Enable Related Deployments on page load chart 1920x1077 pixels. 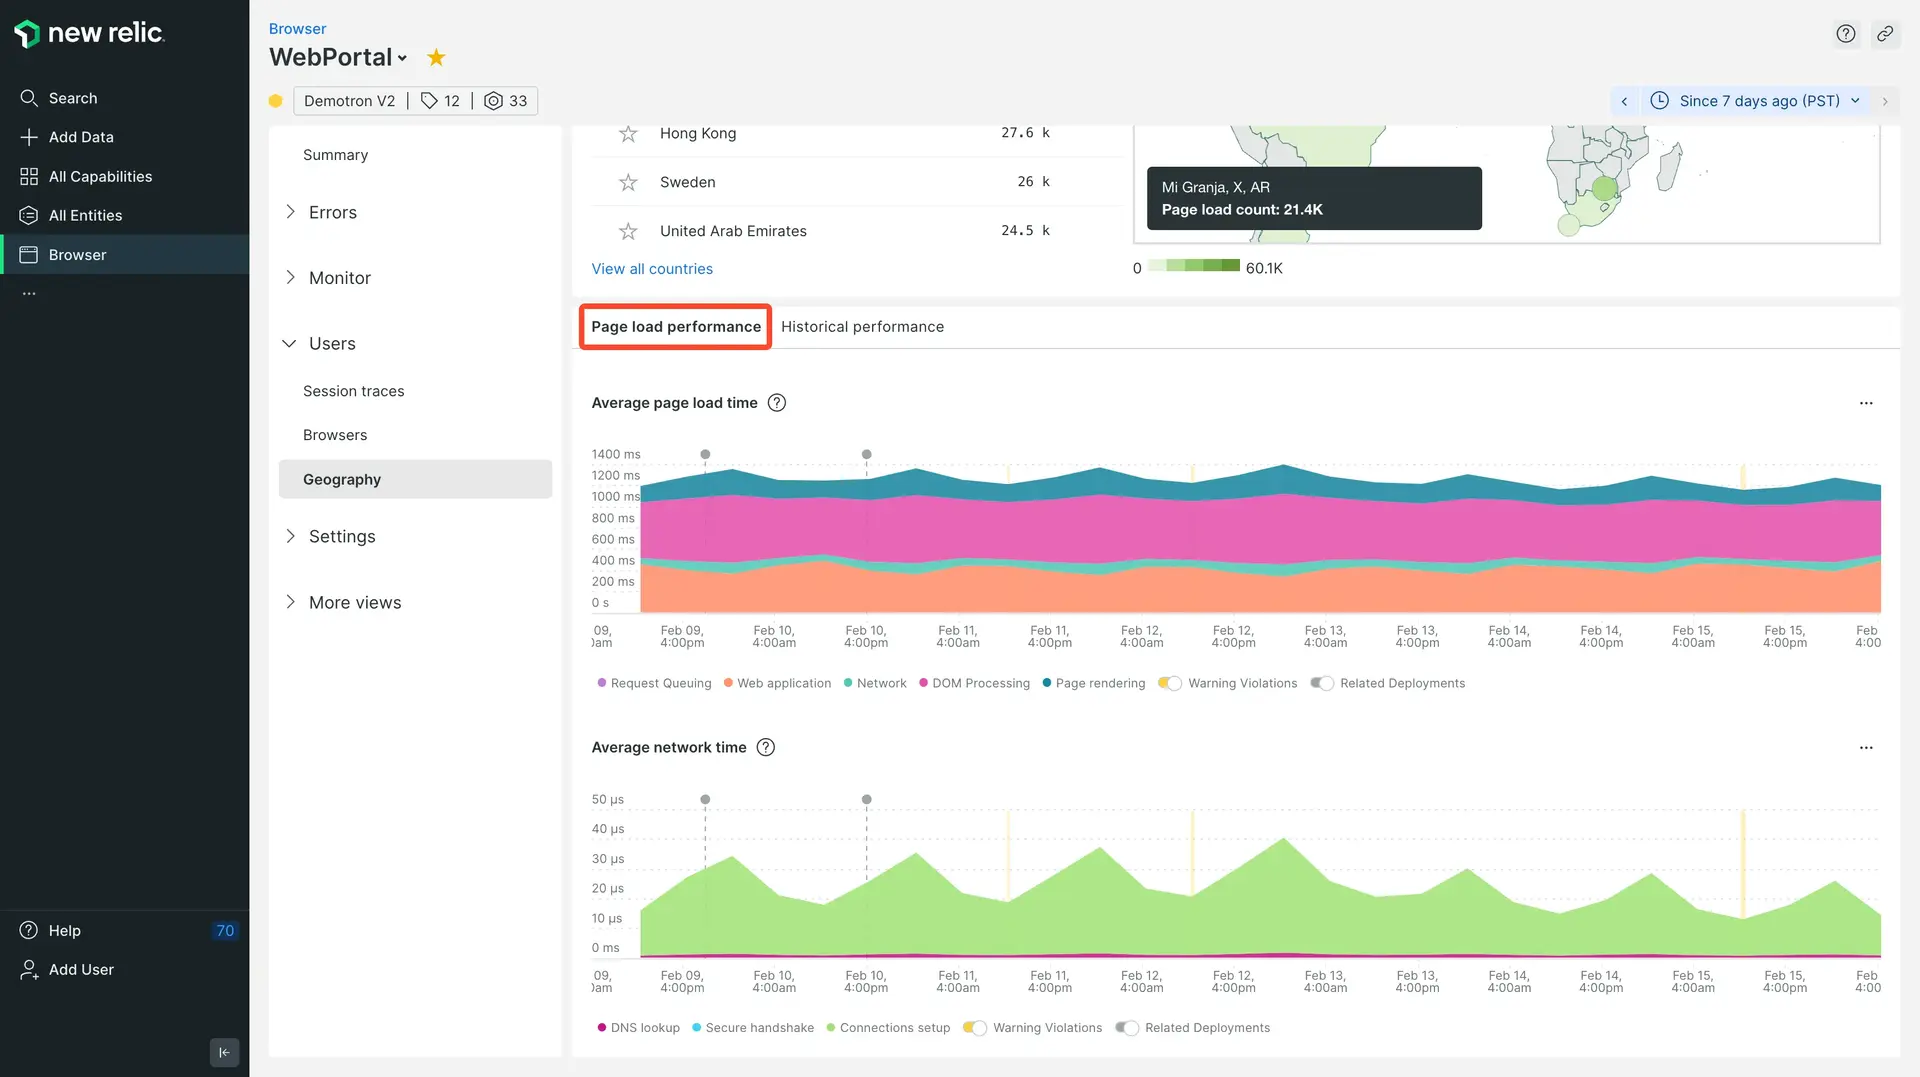pyautogui.click(x=1322, y=684)
